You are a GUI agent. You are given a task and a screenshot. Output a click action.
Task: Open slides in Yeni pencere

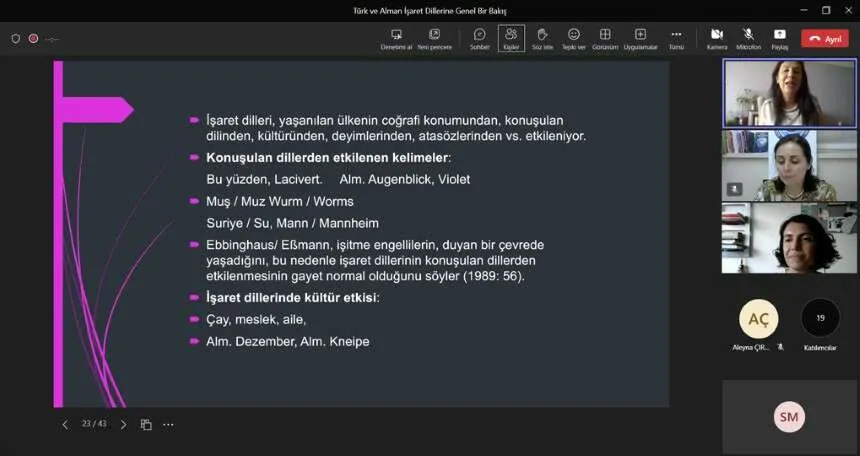coord(434,38)
